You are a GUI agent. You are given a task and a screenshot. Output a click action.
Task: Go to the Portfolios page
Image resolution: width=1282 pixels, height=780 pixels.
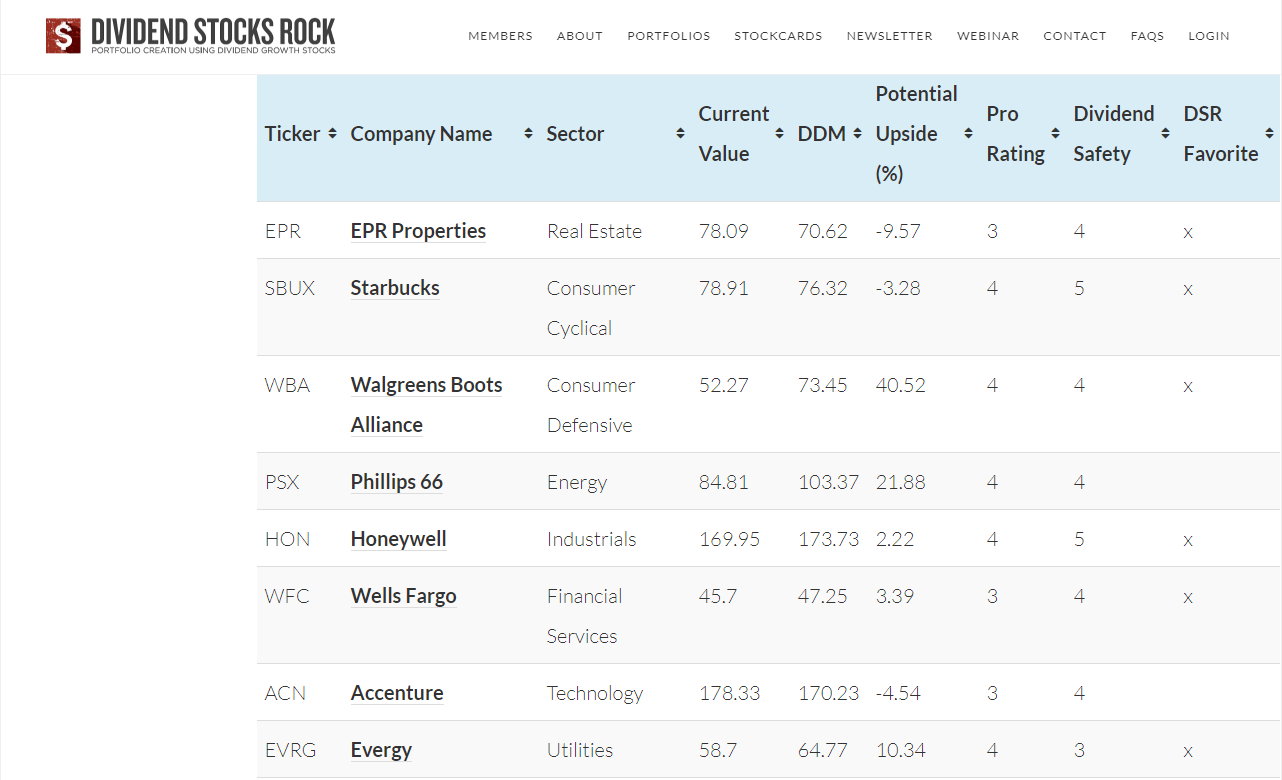coord(668,36)
